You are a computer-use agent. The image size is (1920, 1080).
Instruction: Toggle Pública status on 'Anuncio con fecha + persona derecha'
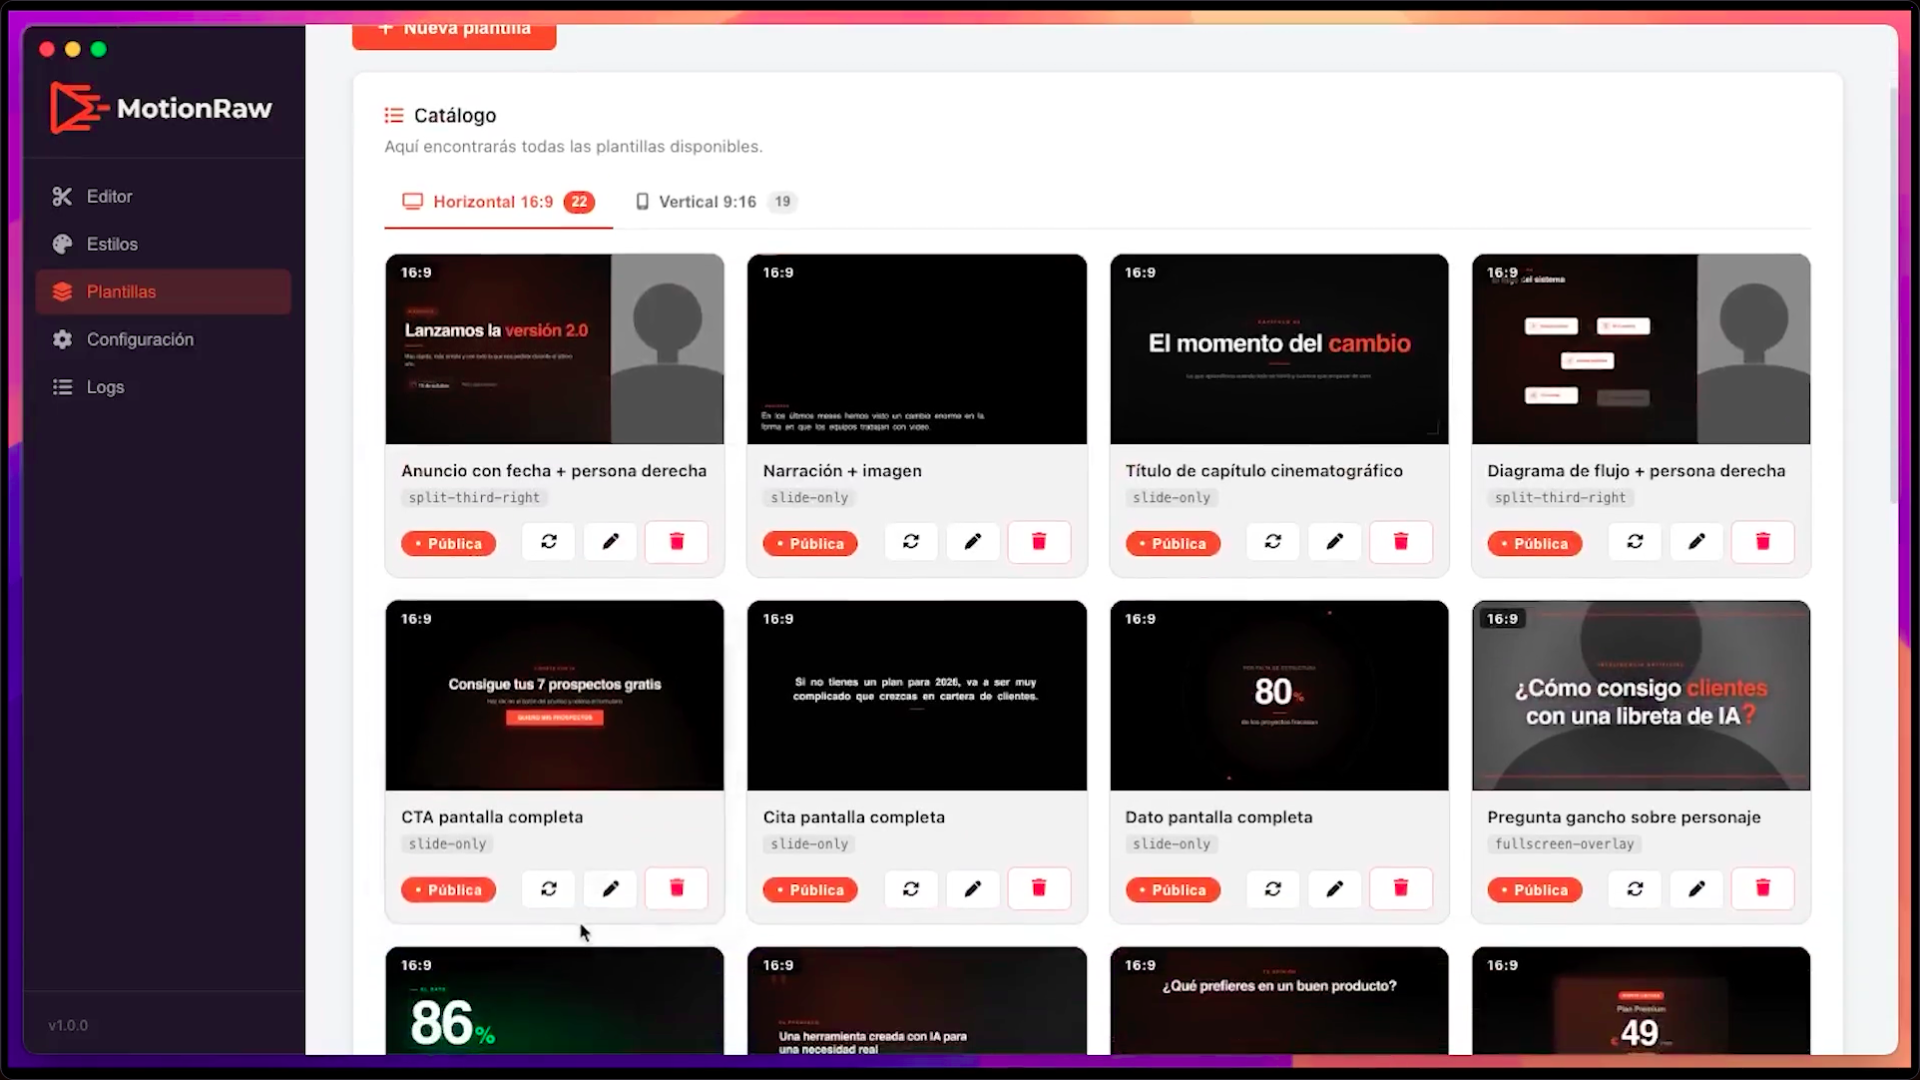pos(449,544)
